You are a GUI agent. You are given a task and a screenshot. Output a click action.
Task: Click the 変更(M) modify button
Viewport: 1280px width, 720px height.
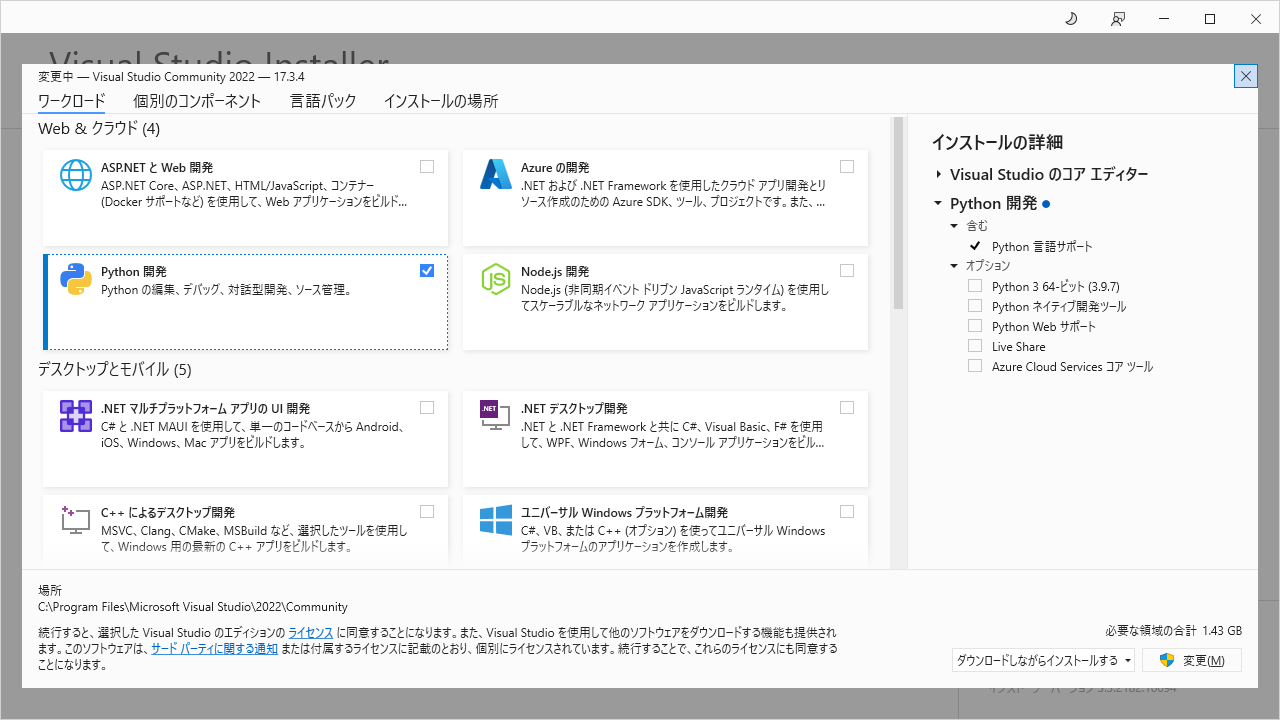tap(1192, 660)
